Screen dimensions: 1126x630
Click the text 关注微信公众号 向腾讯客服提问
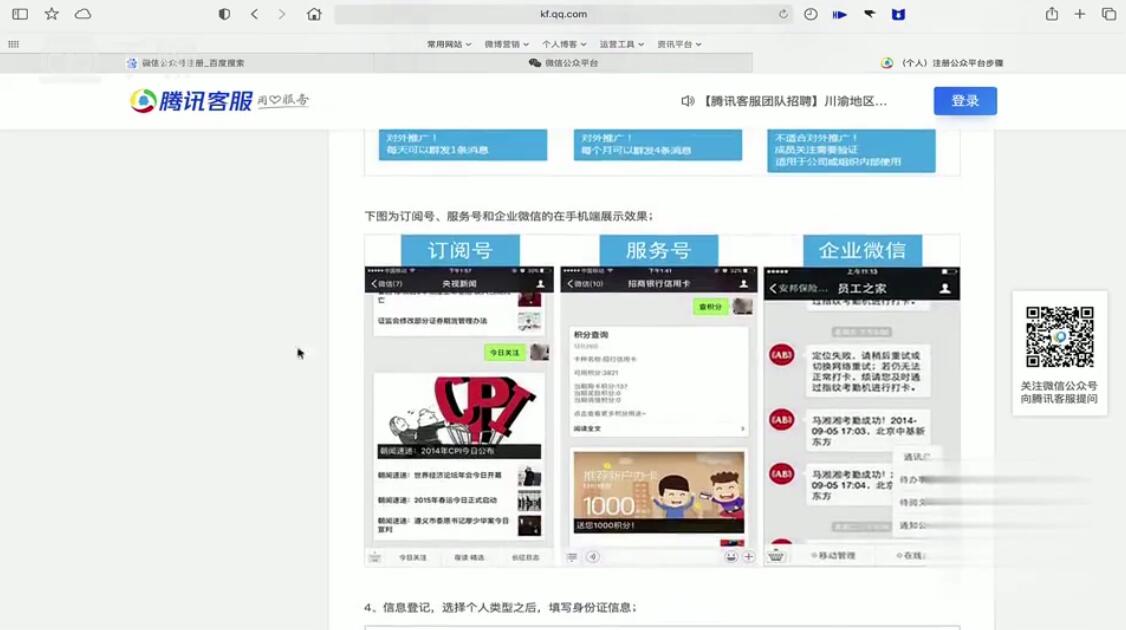(1059, 392)
